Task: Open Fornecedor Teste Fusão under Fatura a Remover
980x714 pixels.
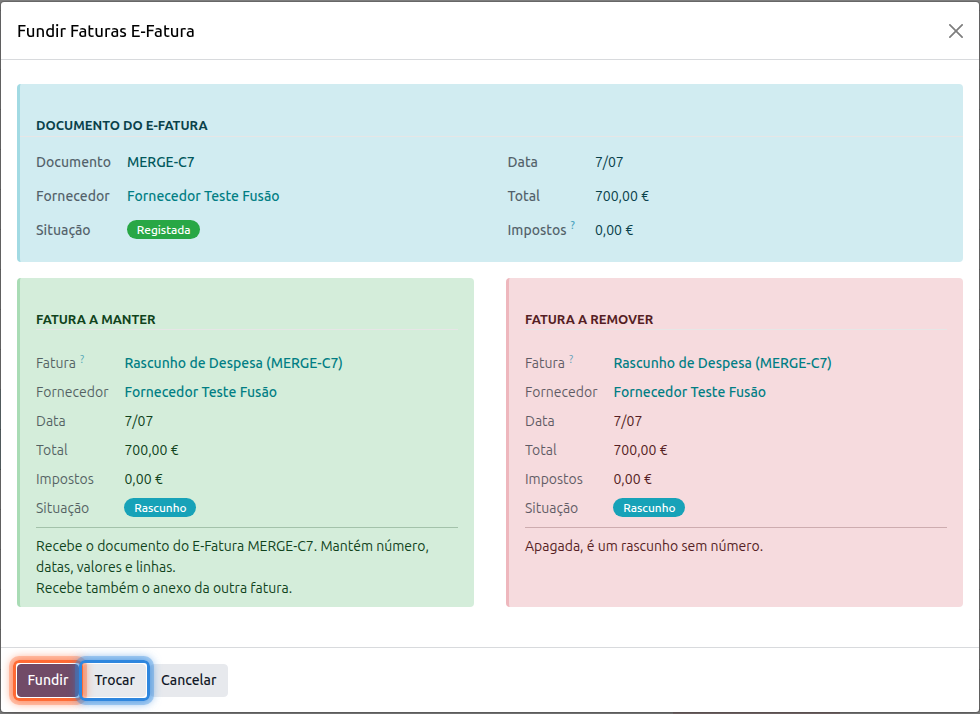Action: click(689, 392)
